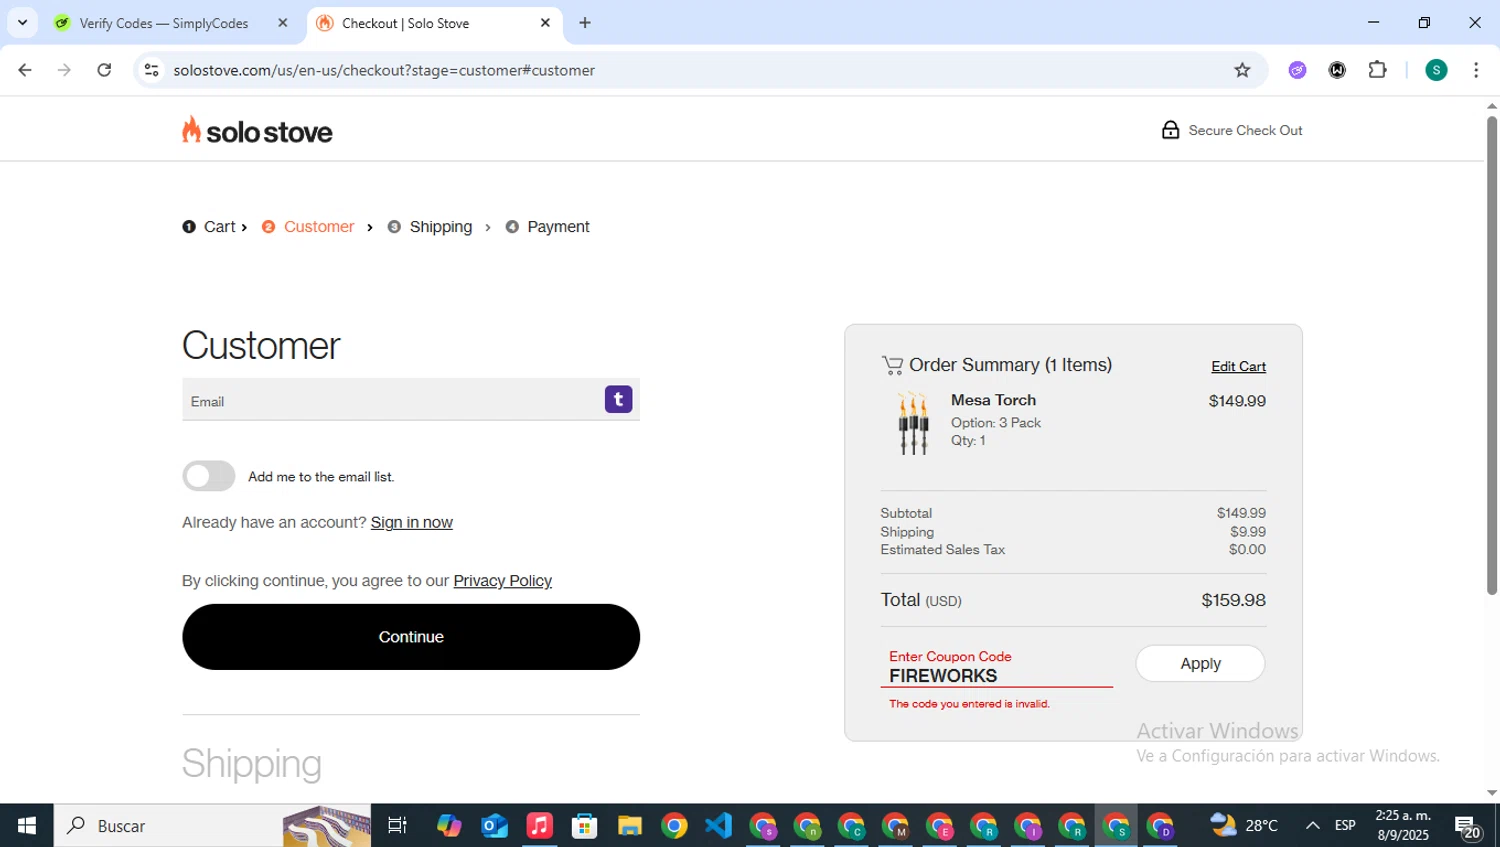
Task: Open Chrome's three-dot menu
Action: pos(1476,70)
